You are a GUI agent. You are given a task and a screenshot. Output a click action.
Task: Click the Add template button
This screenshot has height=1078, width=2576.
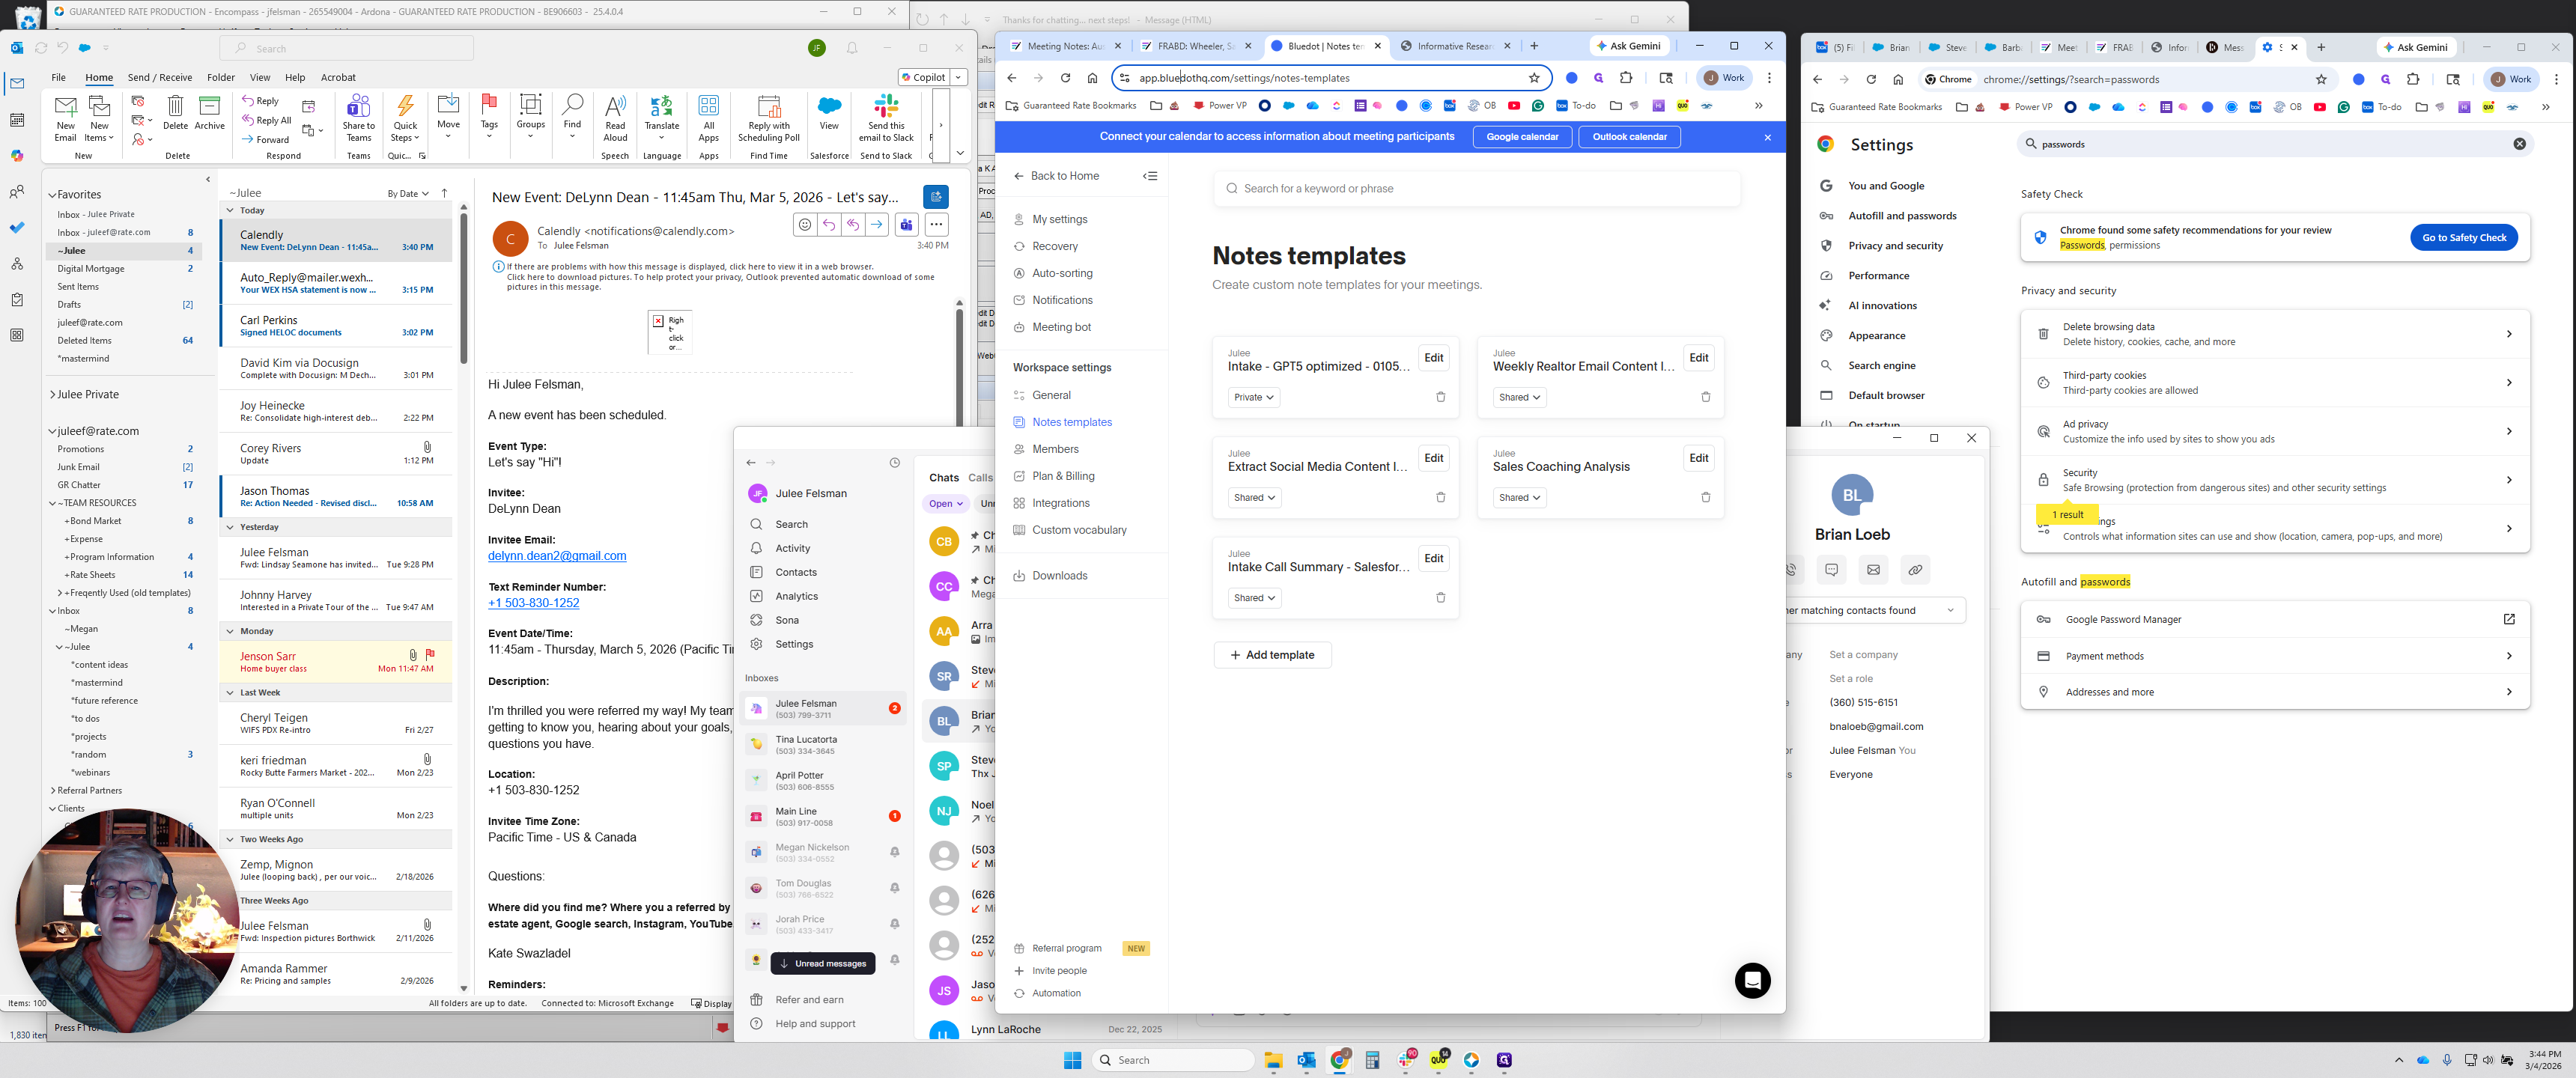click(x=1272, y=655)
